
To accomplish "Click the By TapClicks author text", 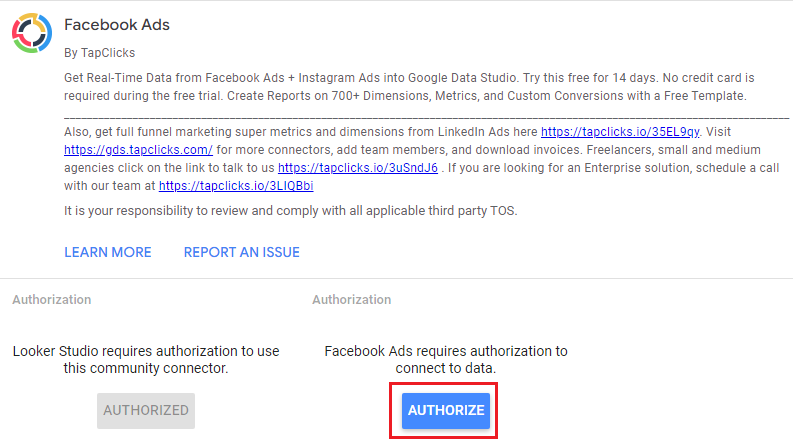I will [x=100, y=53].
